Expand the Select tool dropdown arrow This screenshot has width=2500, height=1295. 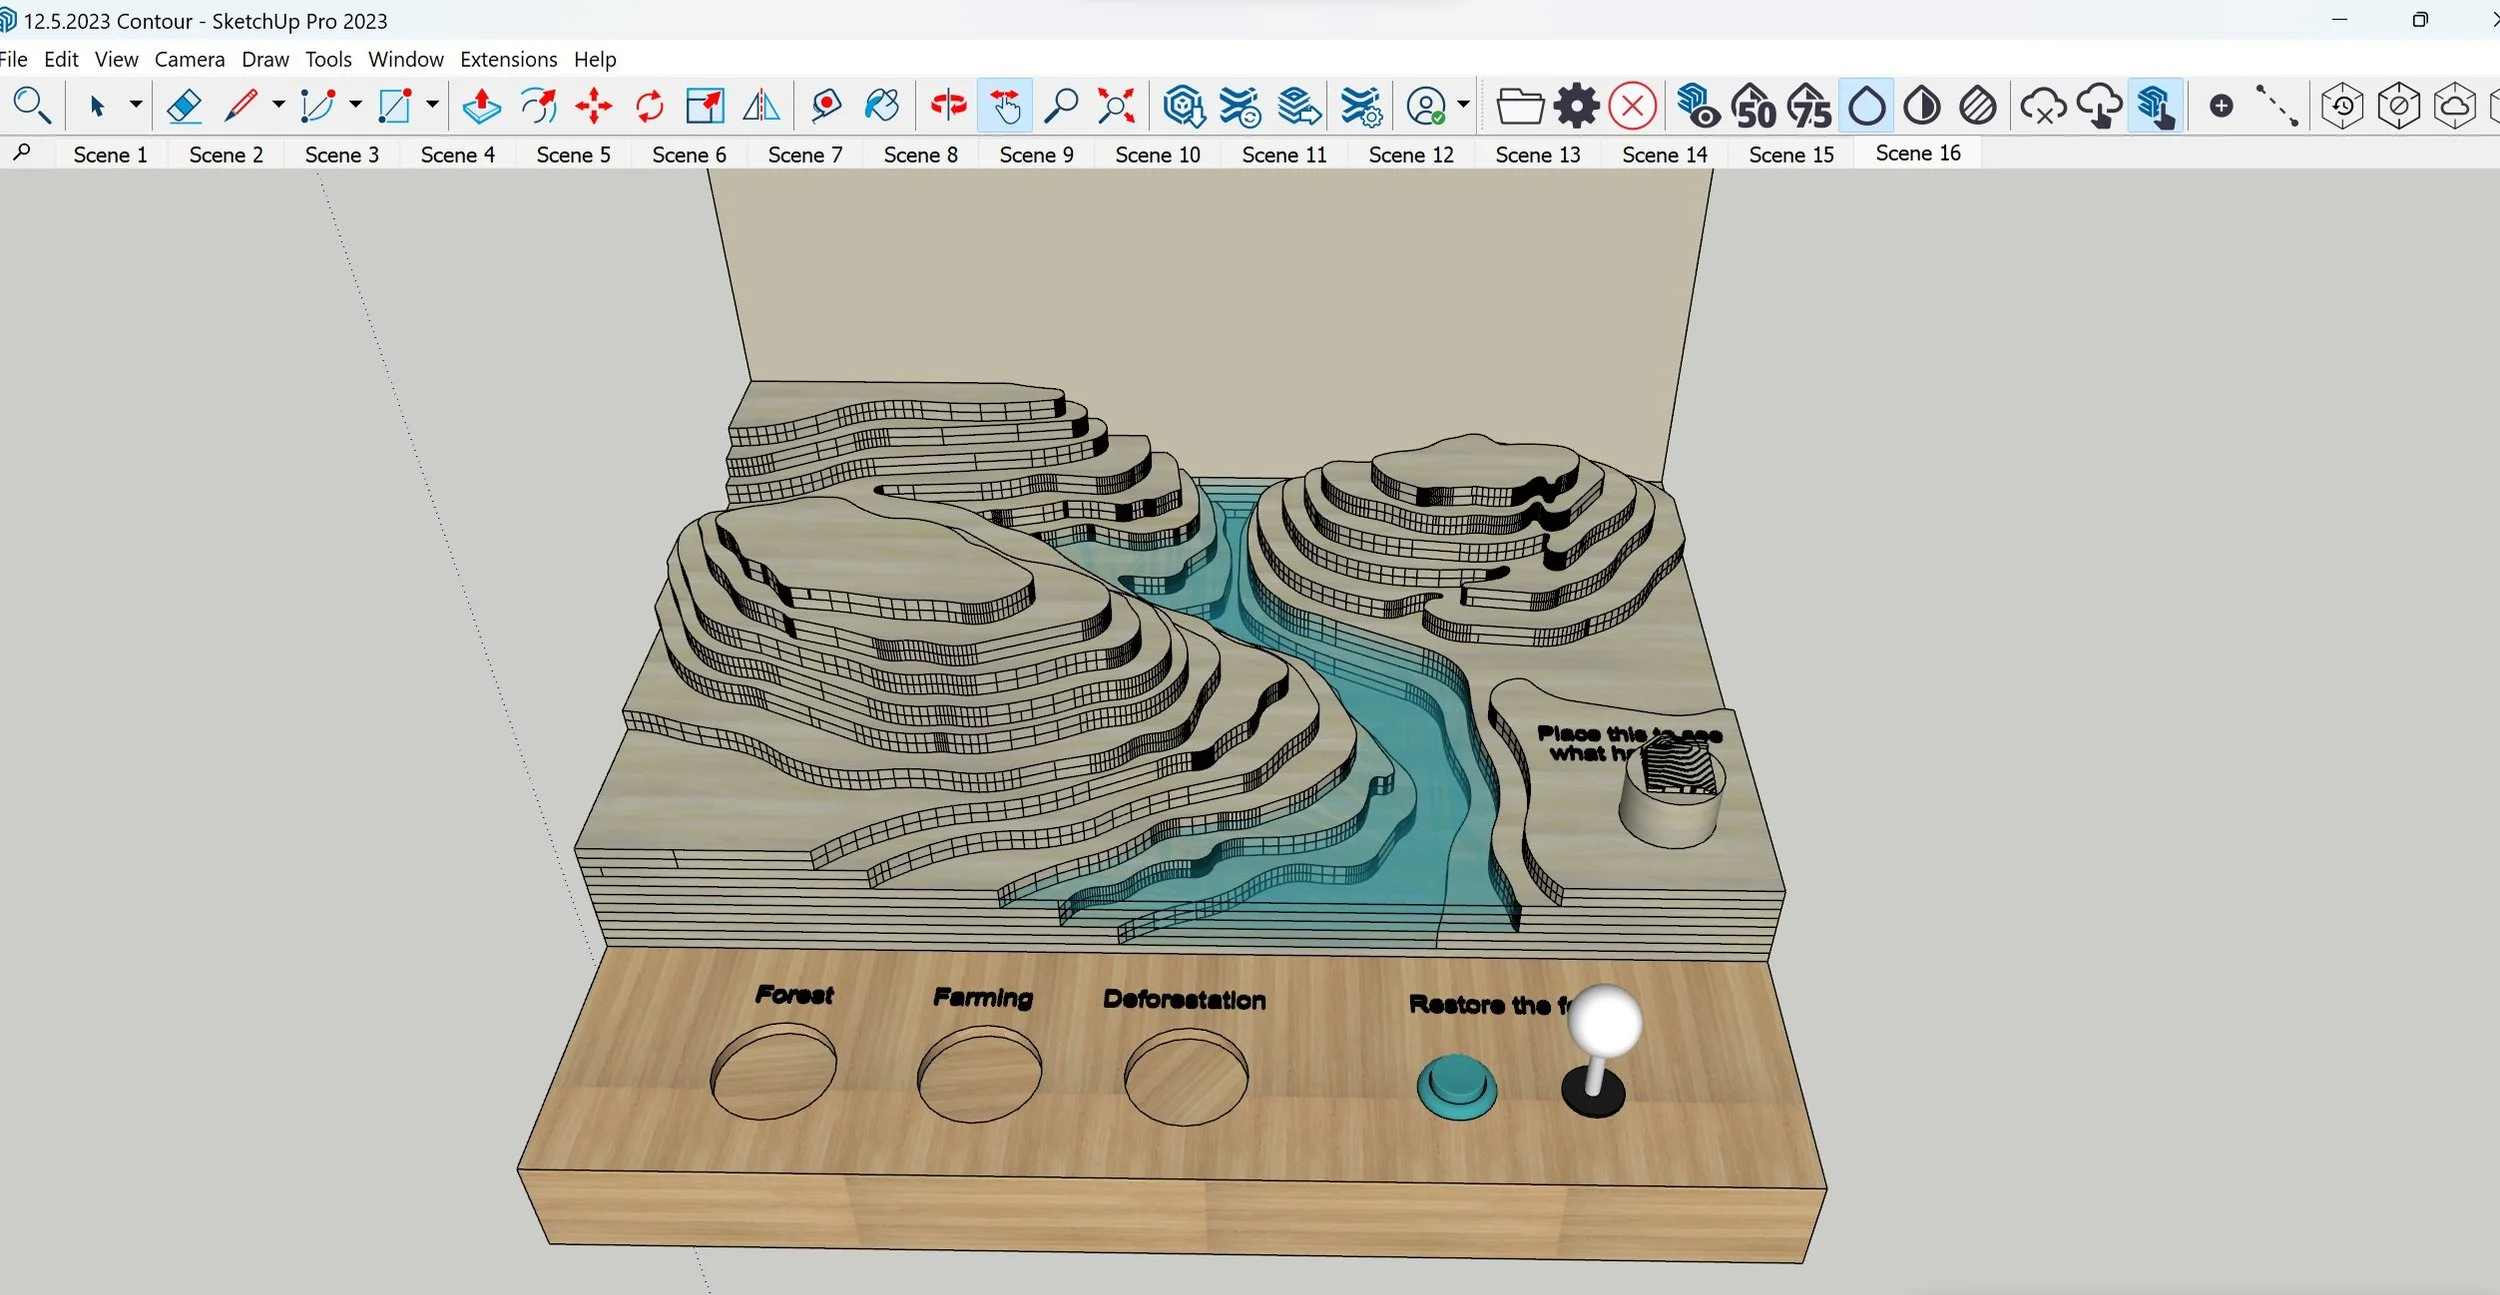[x=135, y=104]
